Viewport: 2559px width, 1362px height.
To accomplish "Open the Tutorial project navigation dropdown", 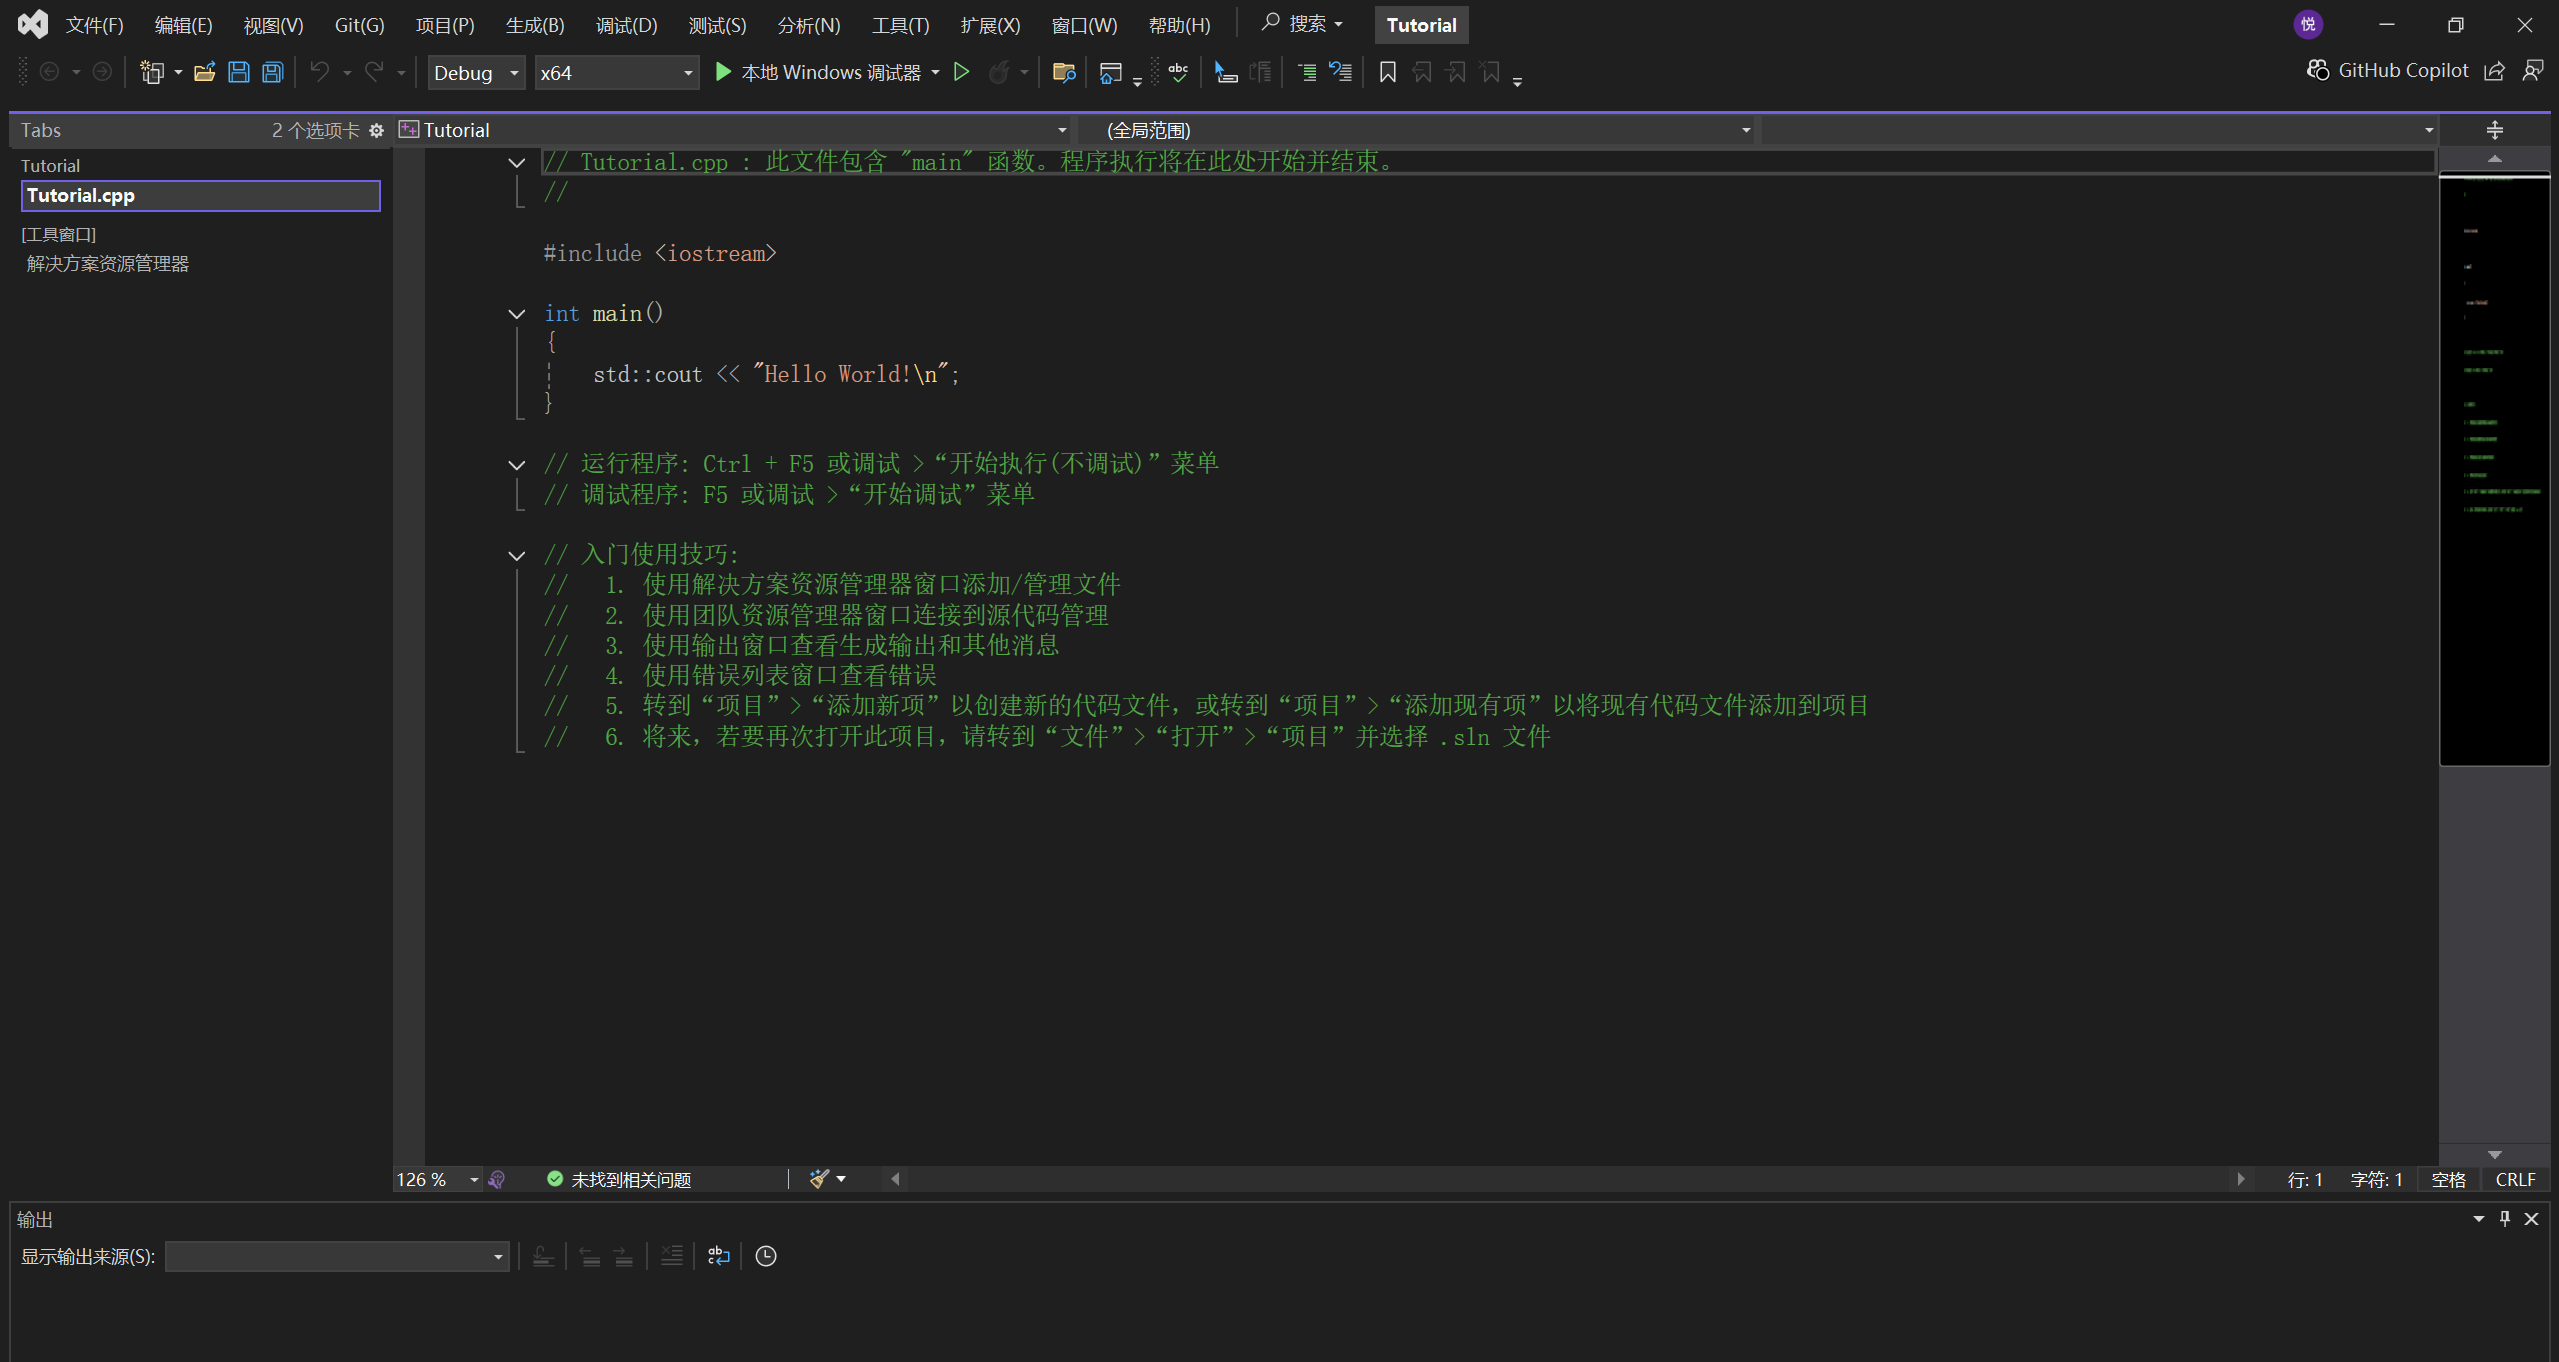I will (733, 130).
